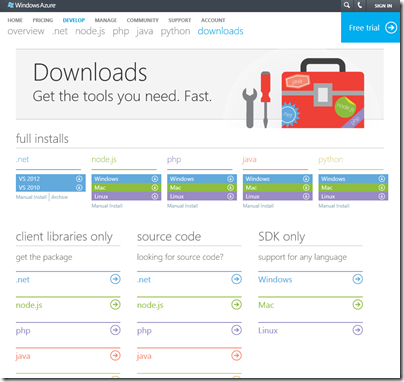Click the VS 2010 install button
Image resolution: width=404 pixels, height=382 pixels.
coord(51,188)
